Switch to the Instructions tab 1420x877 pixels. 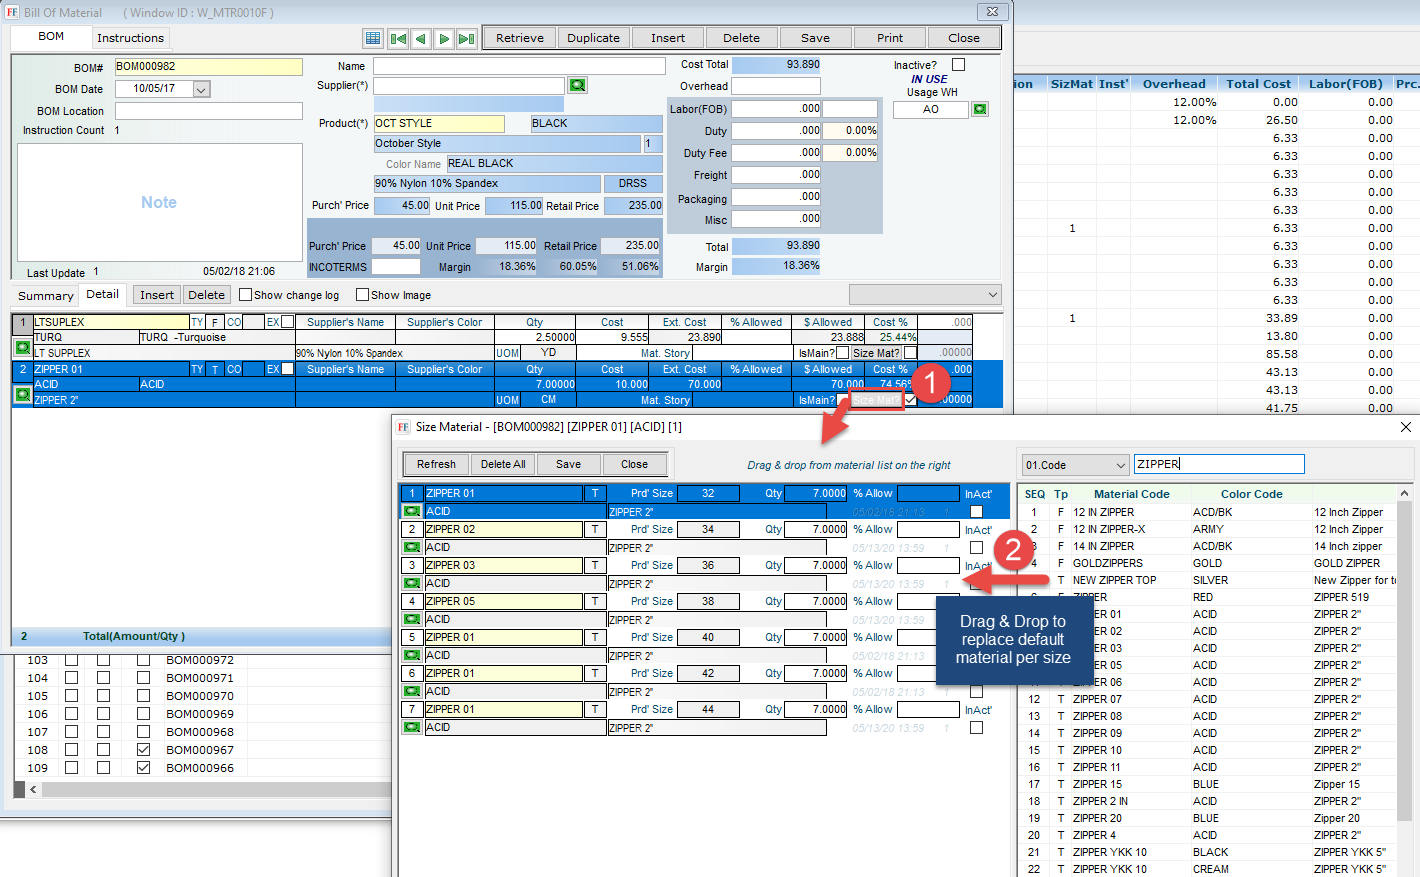[130, 38]
